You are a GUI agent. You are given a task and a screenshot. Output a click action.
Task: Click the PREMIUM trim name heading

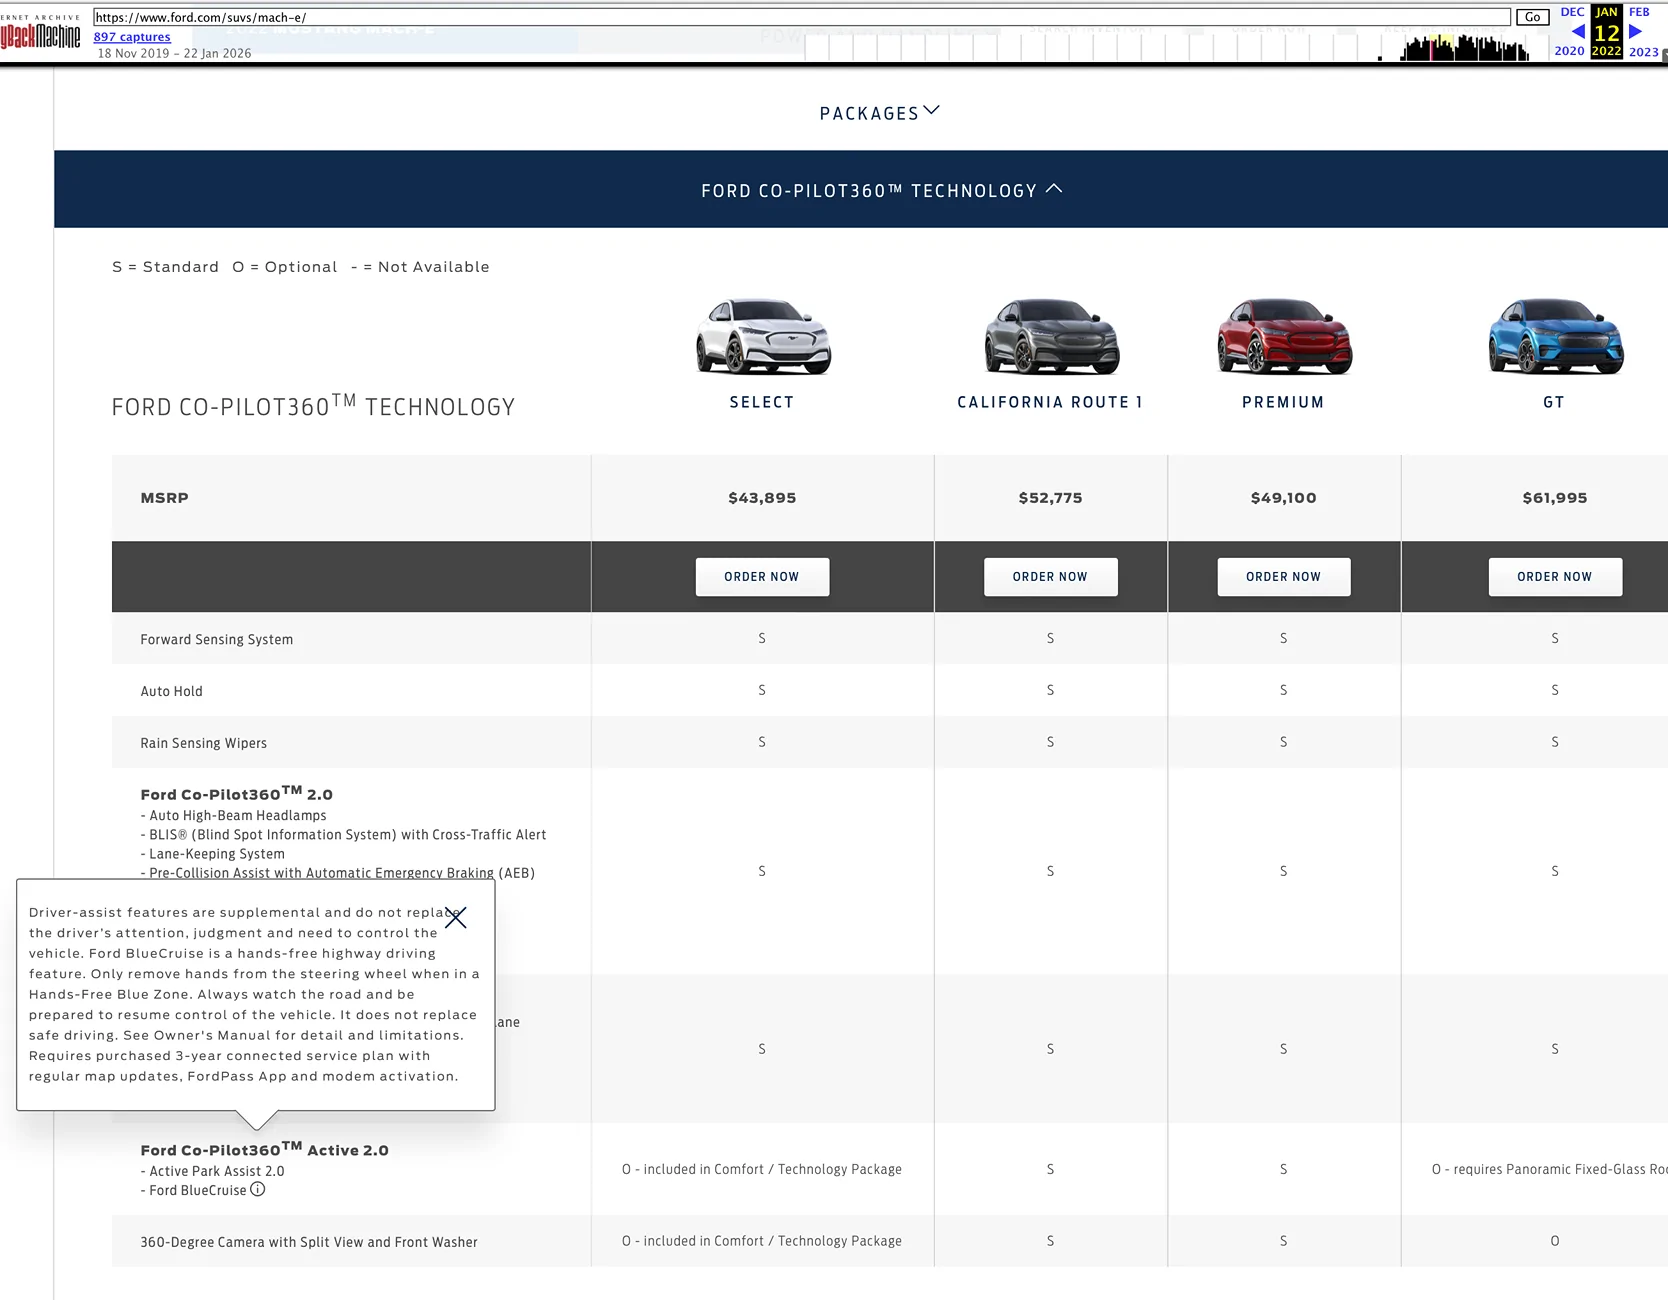(1284, 402)
